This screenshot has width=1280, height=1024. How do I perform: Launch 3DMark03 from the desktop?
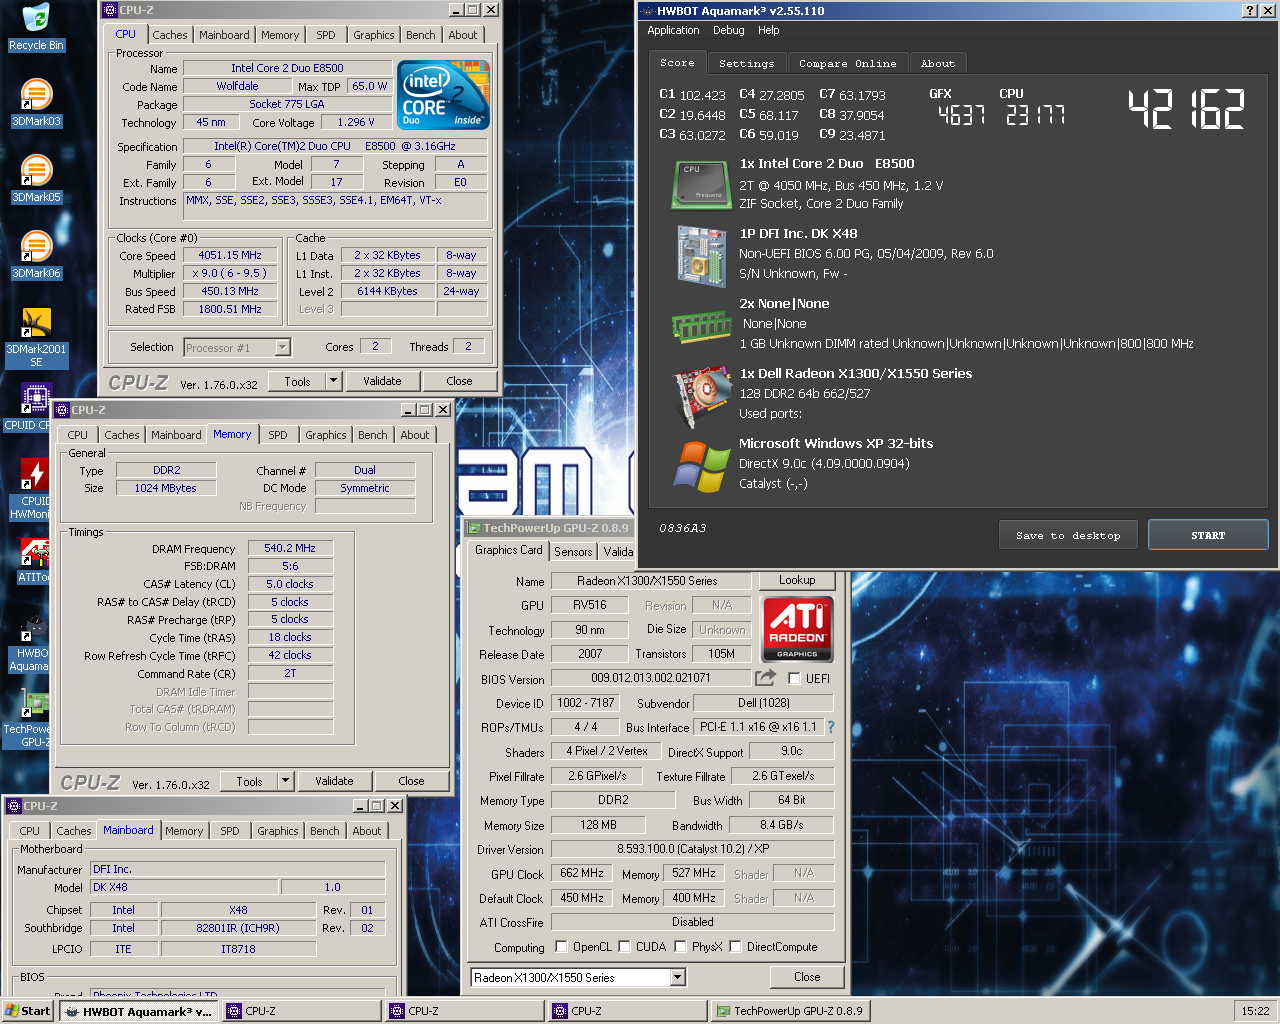click(36, 104)
